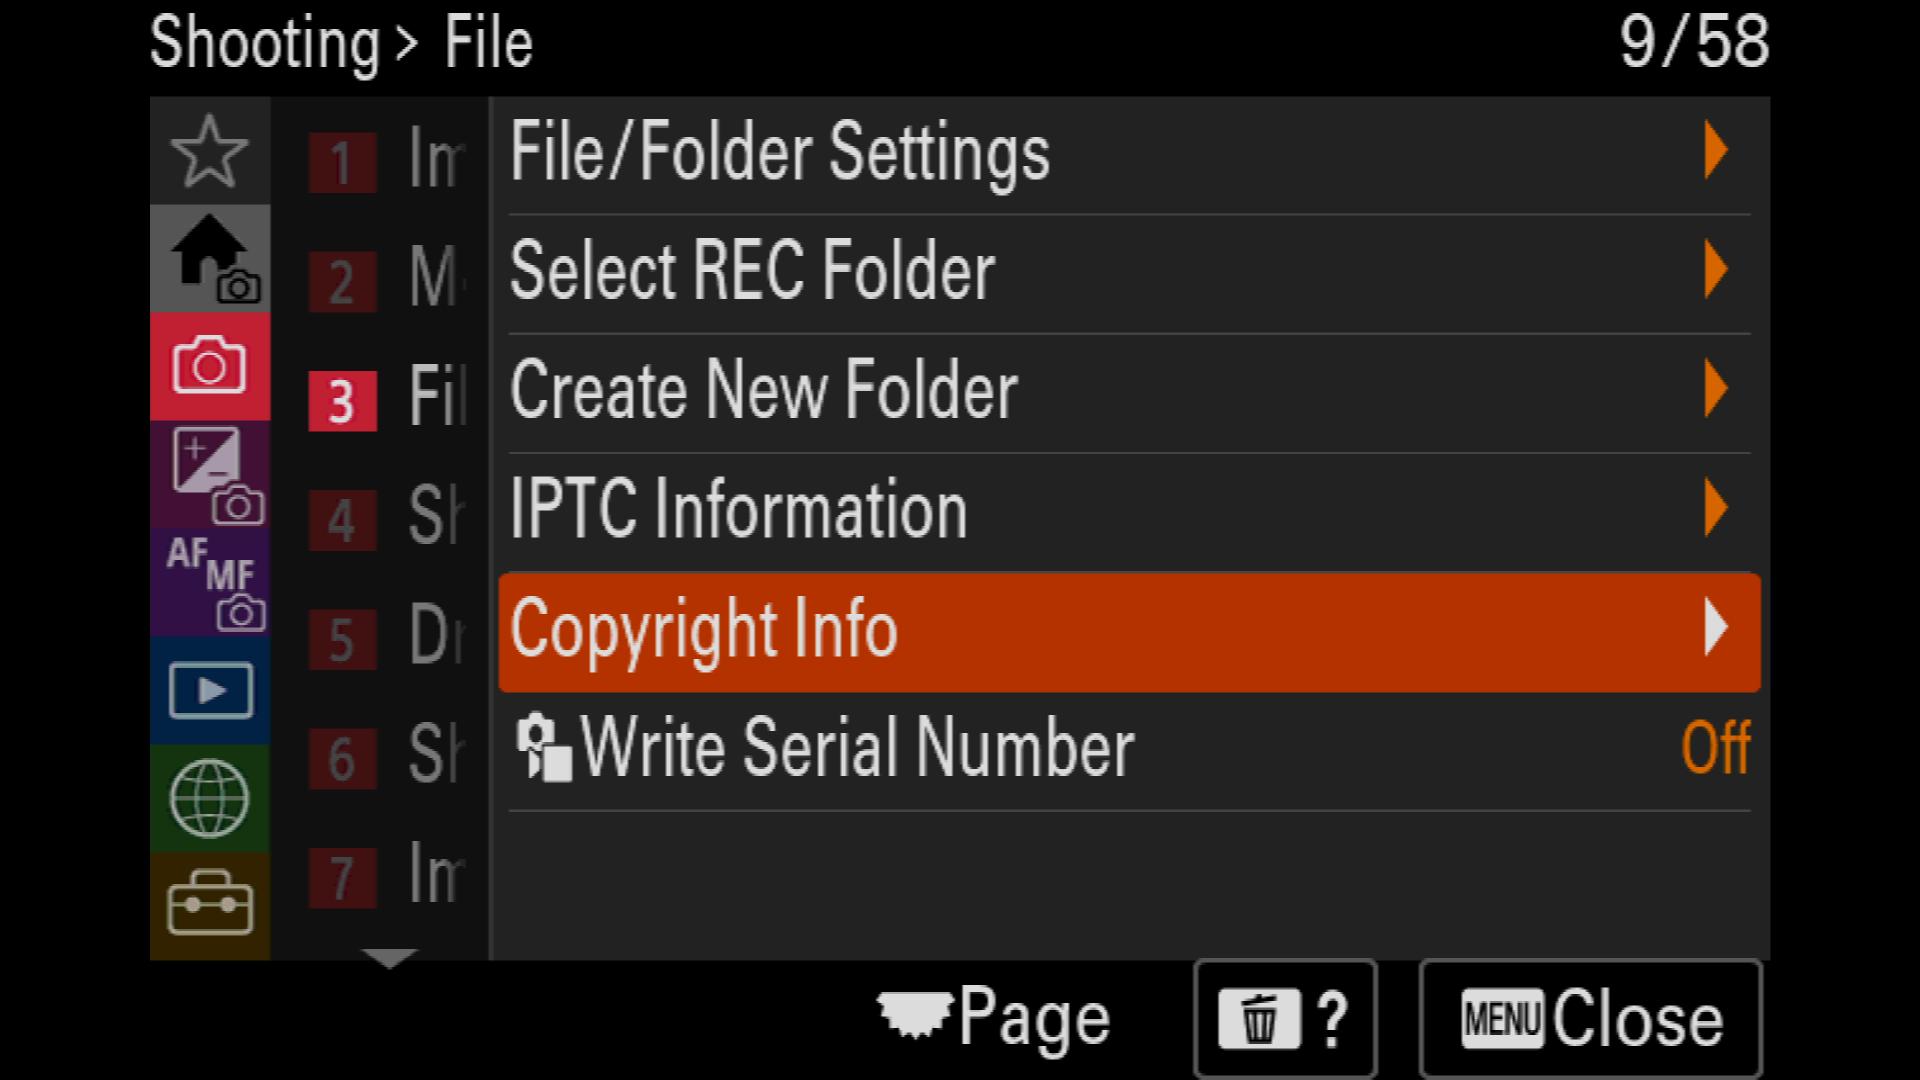The image size is (1920, 1080).
Task: Expand File/Folder Settings arrow
Action: [x=1715, y=151]
